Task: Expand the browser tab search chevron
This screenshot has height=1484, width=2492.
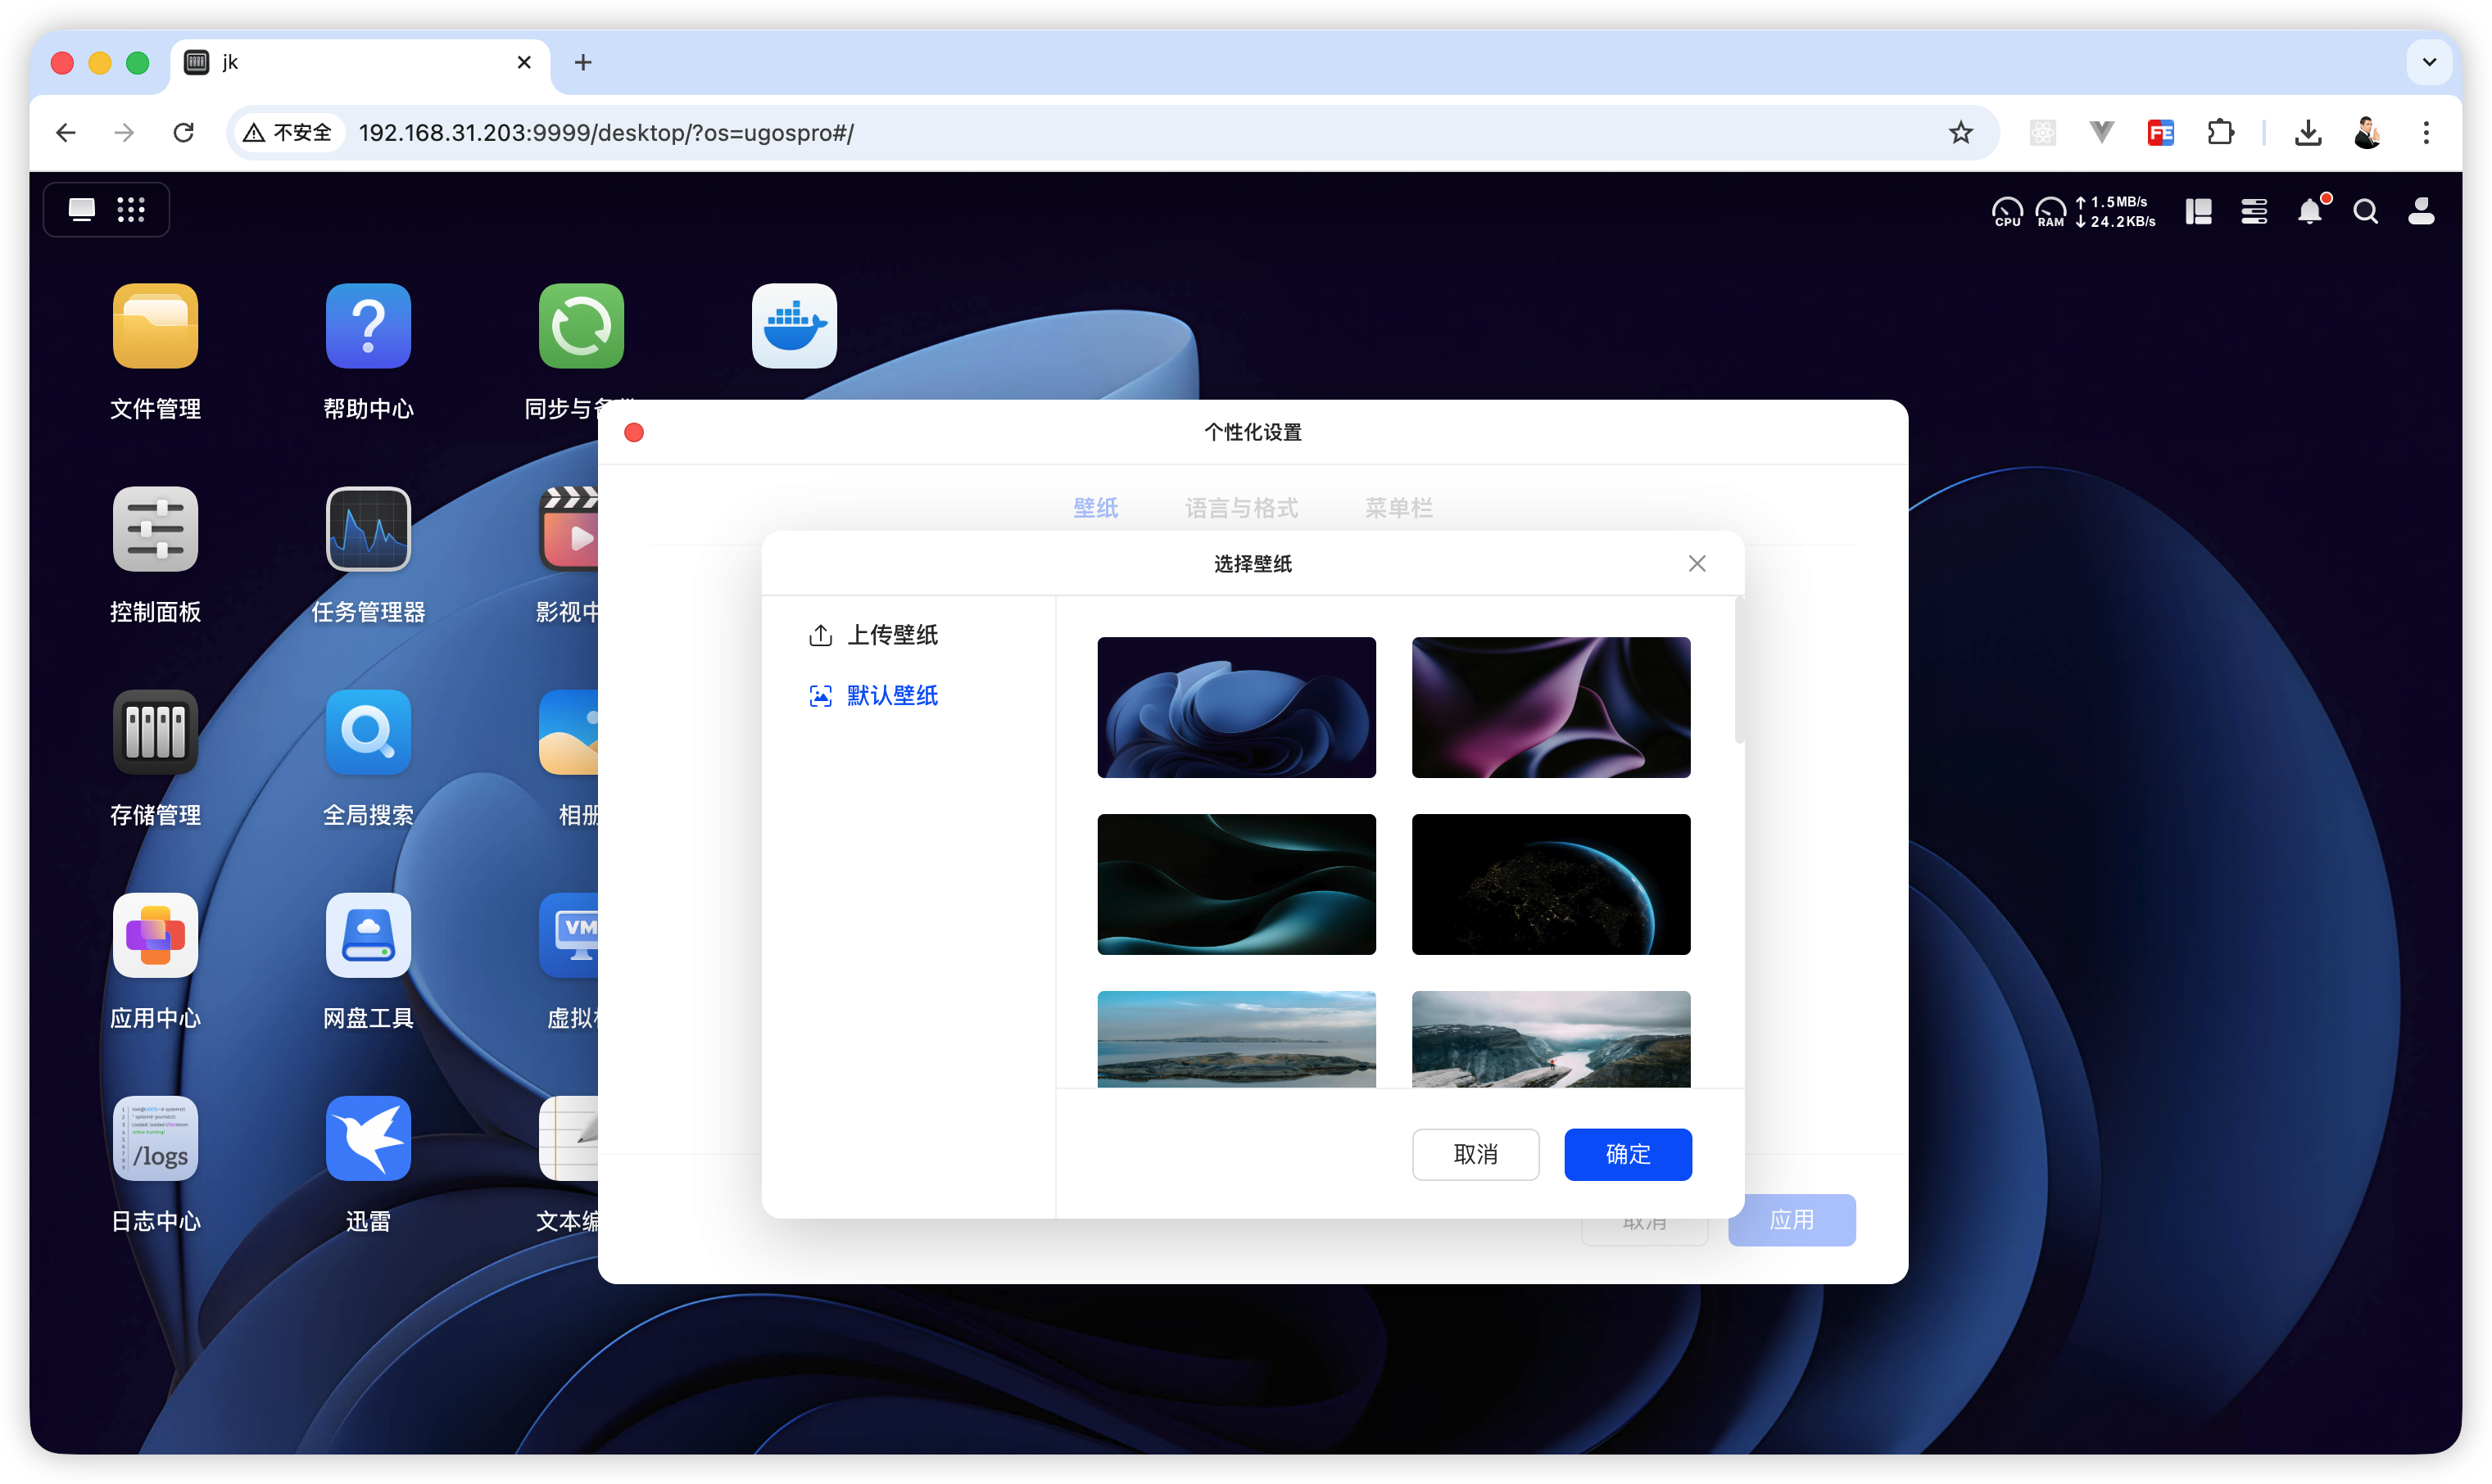Action: coord(2429,62)
